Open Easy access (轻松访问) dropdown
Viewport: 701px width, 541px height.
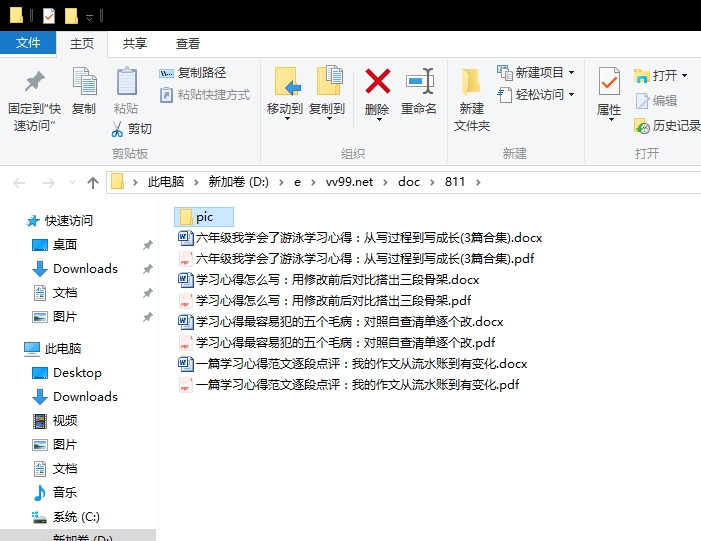pyautogui.click(x=536, y=95)
